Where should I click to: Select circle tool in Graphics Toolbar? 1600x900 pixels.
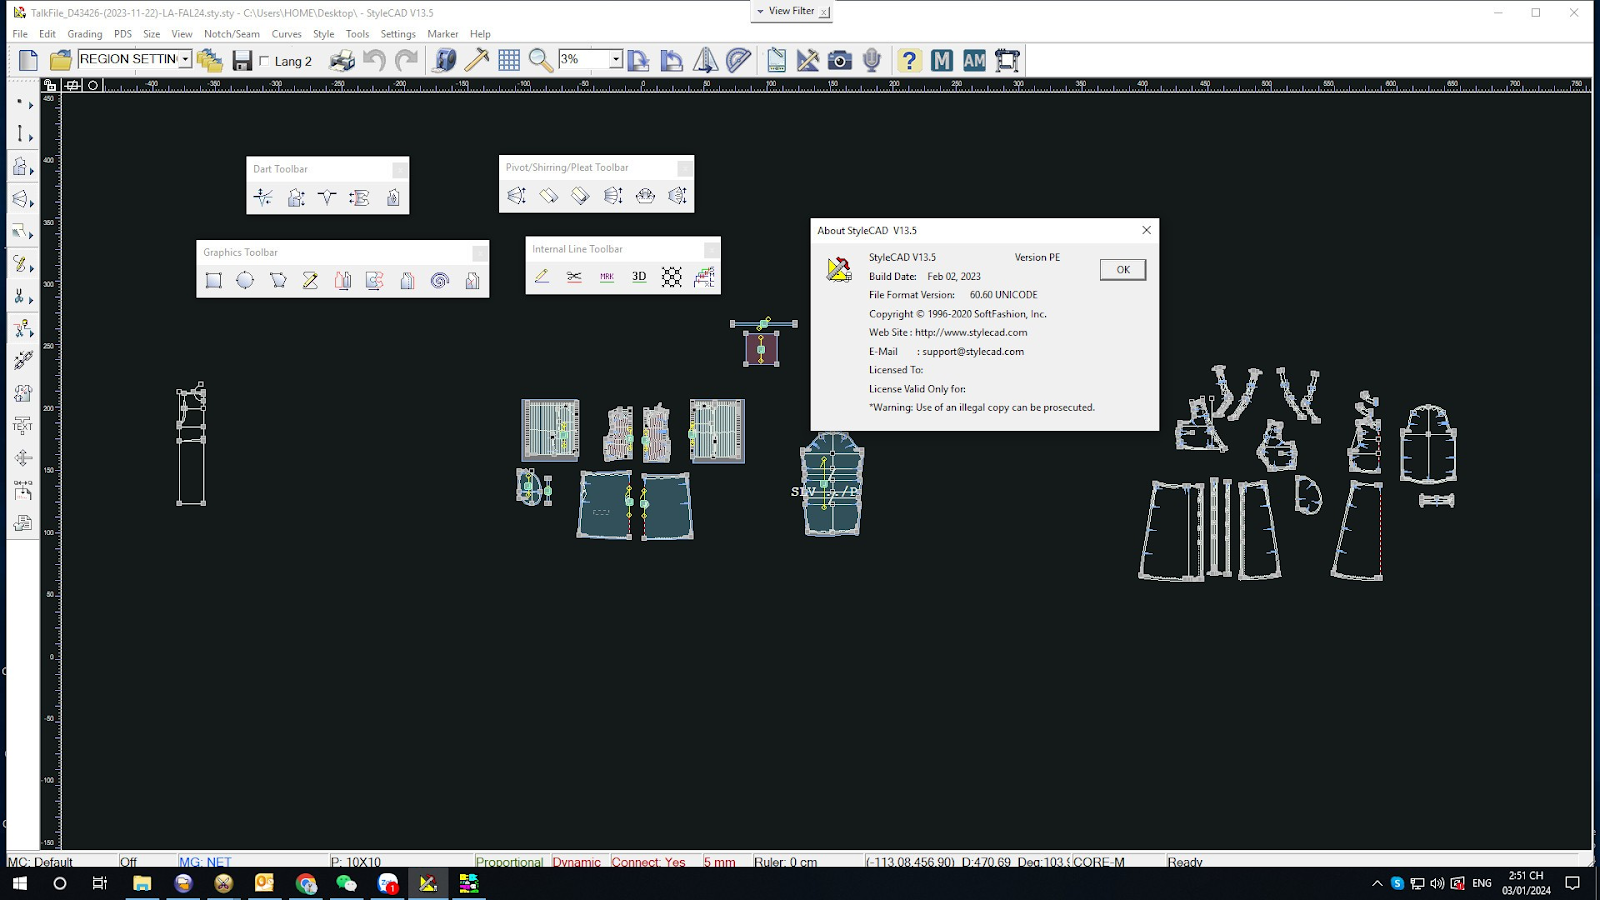tap(245, 280)
